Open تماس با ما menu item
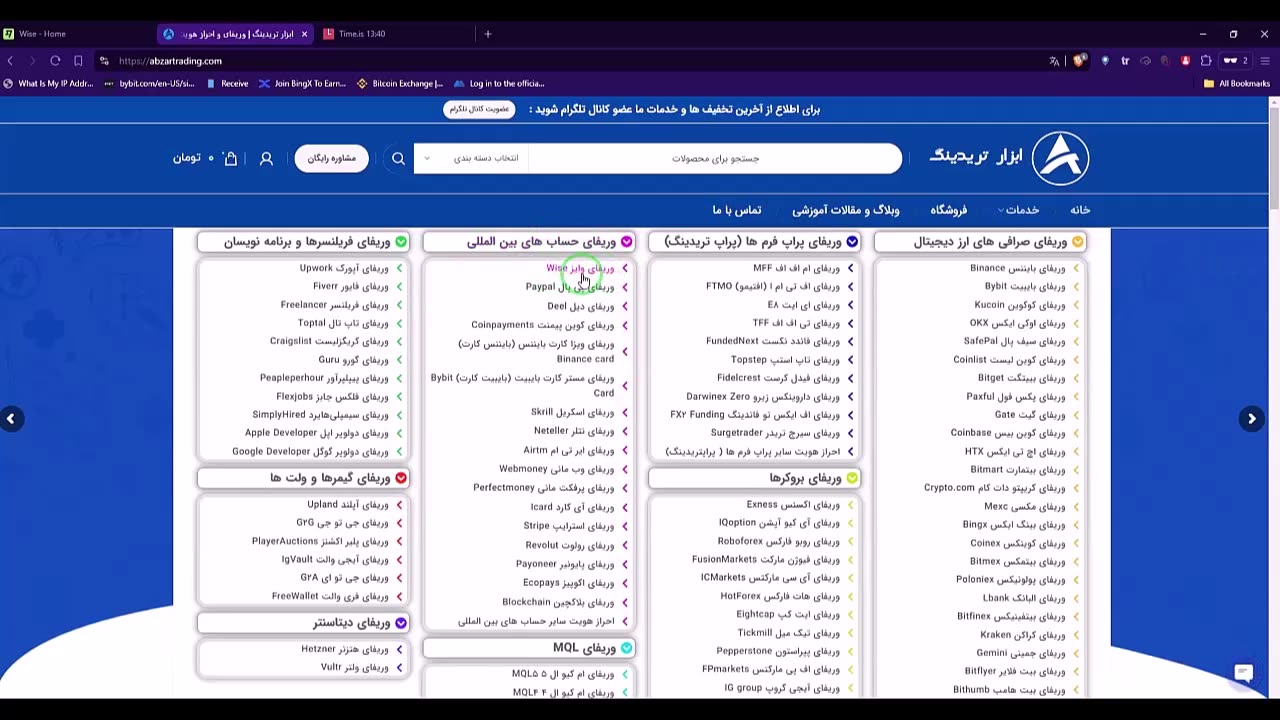1280x720 pixels. coord(737,210)
